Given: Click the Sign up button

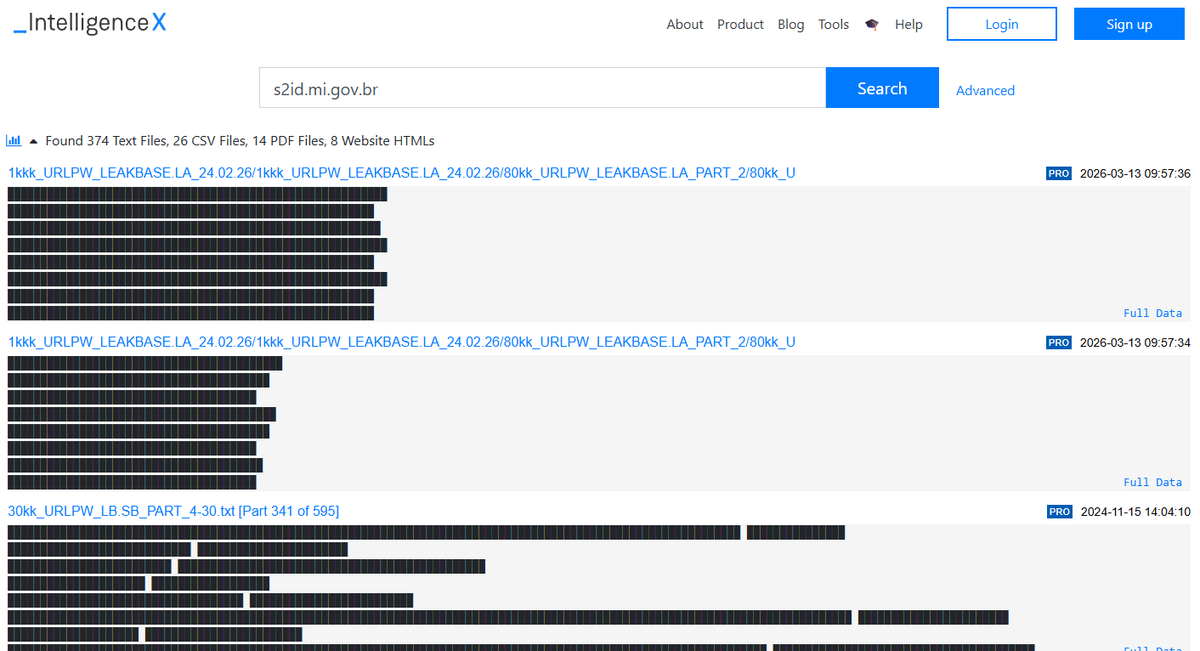Looking at the screenshot, I should [1129, 24].
